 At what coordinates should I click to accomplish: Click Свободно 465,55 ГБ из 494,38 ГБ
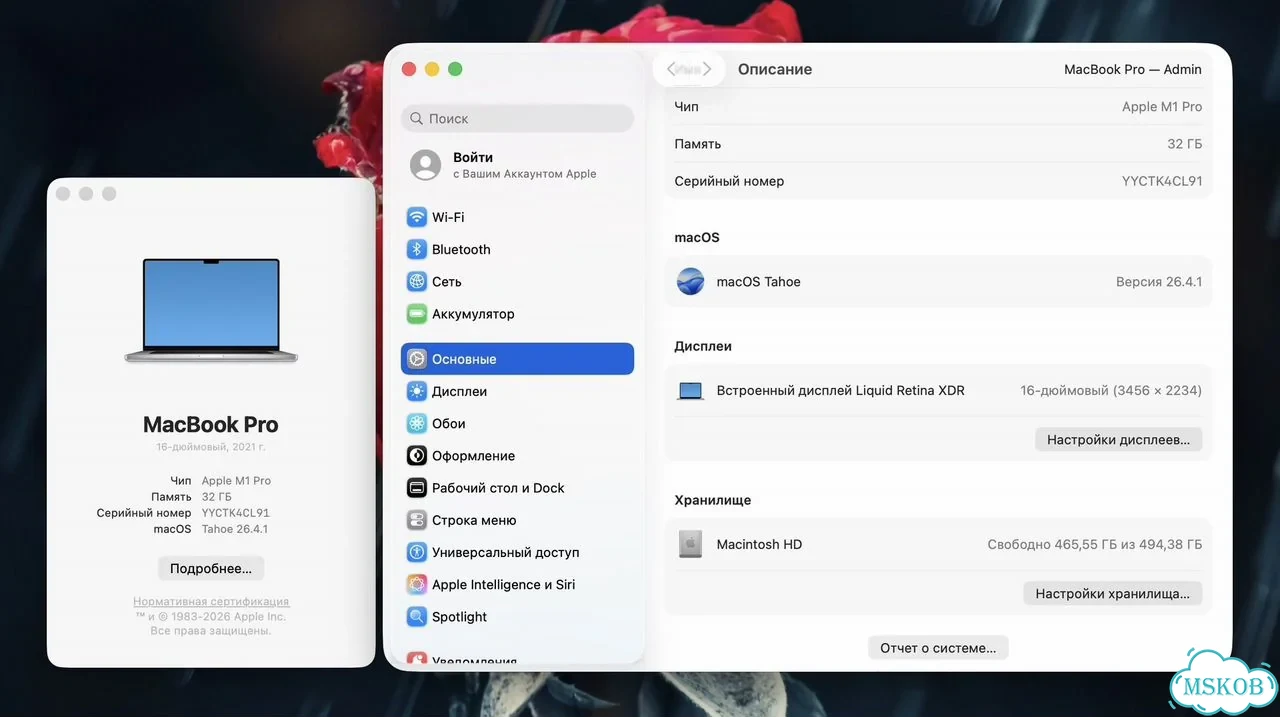click(x=1095, y=544)
